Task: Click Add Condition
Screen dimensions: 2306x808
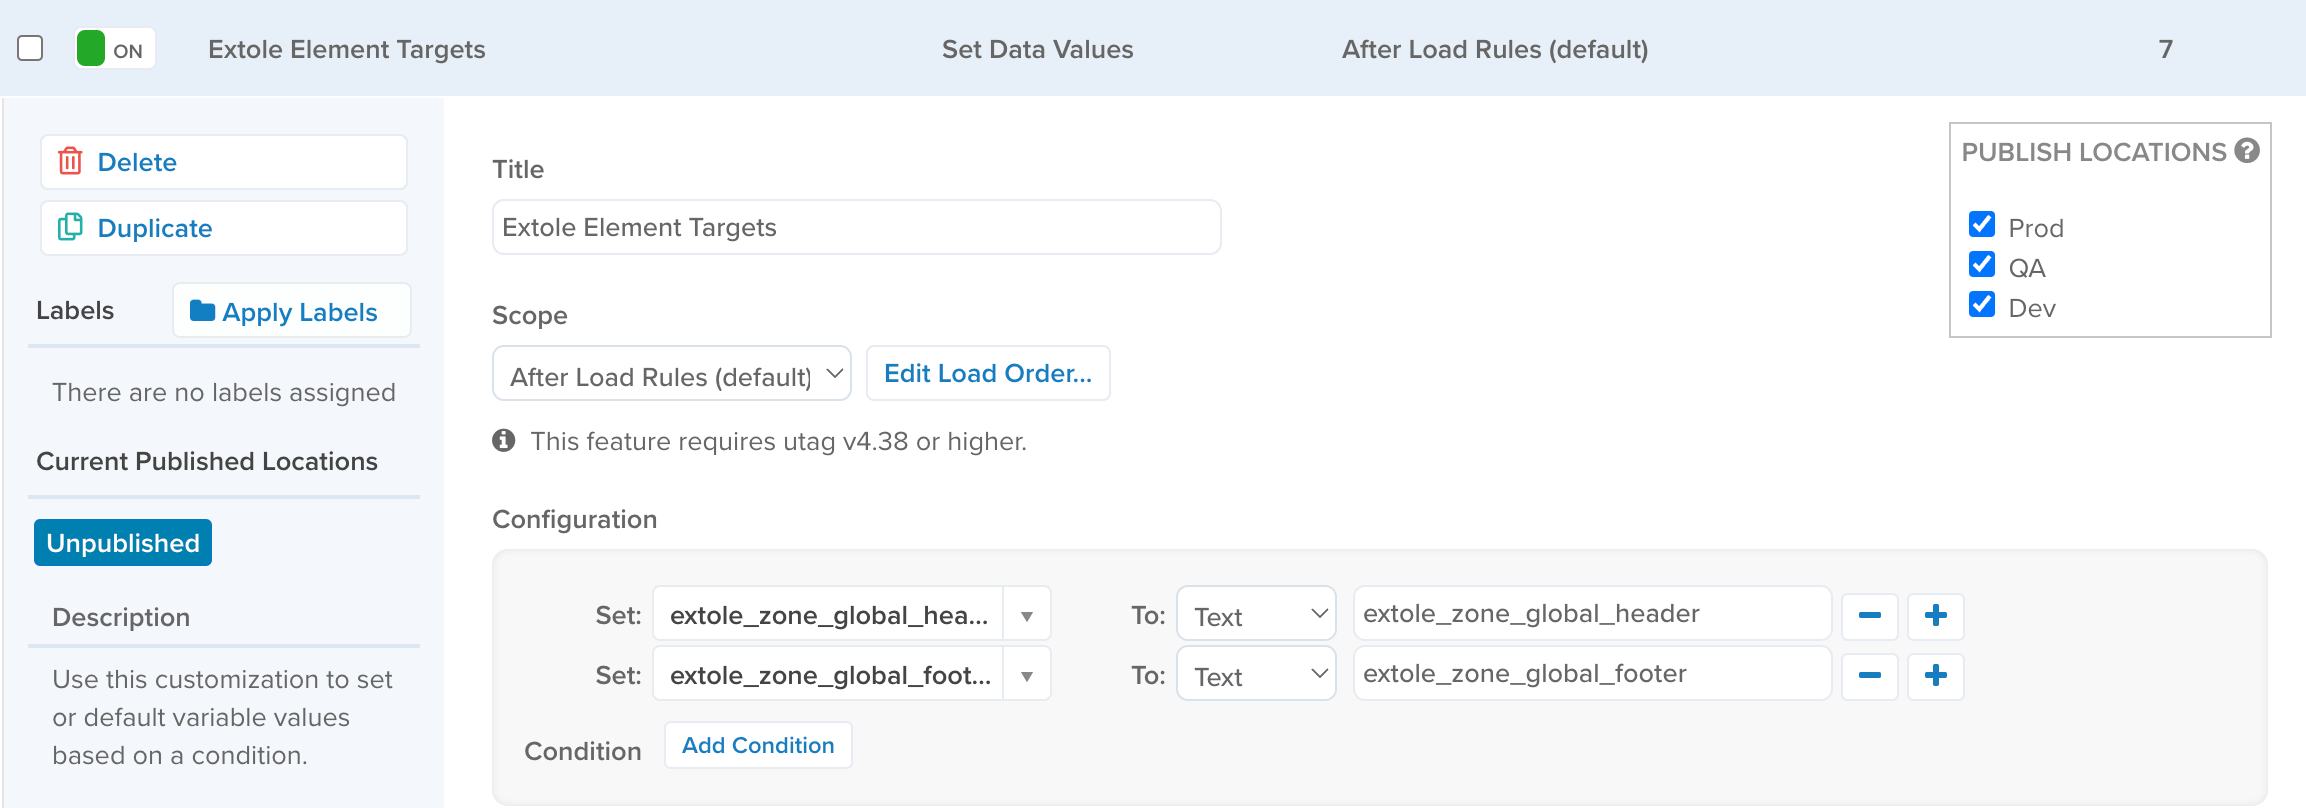Action: pyautogui.click(x=758, y=745)
